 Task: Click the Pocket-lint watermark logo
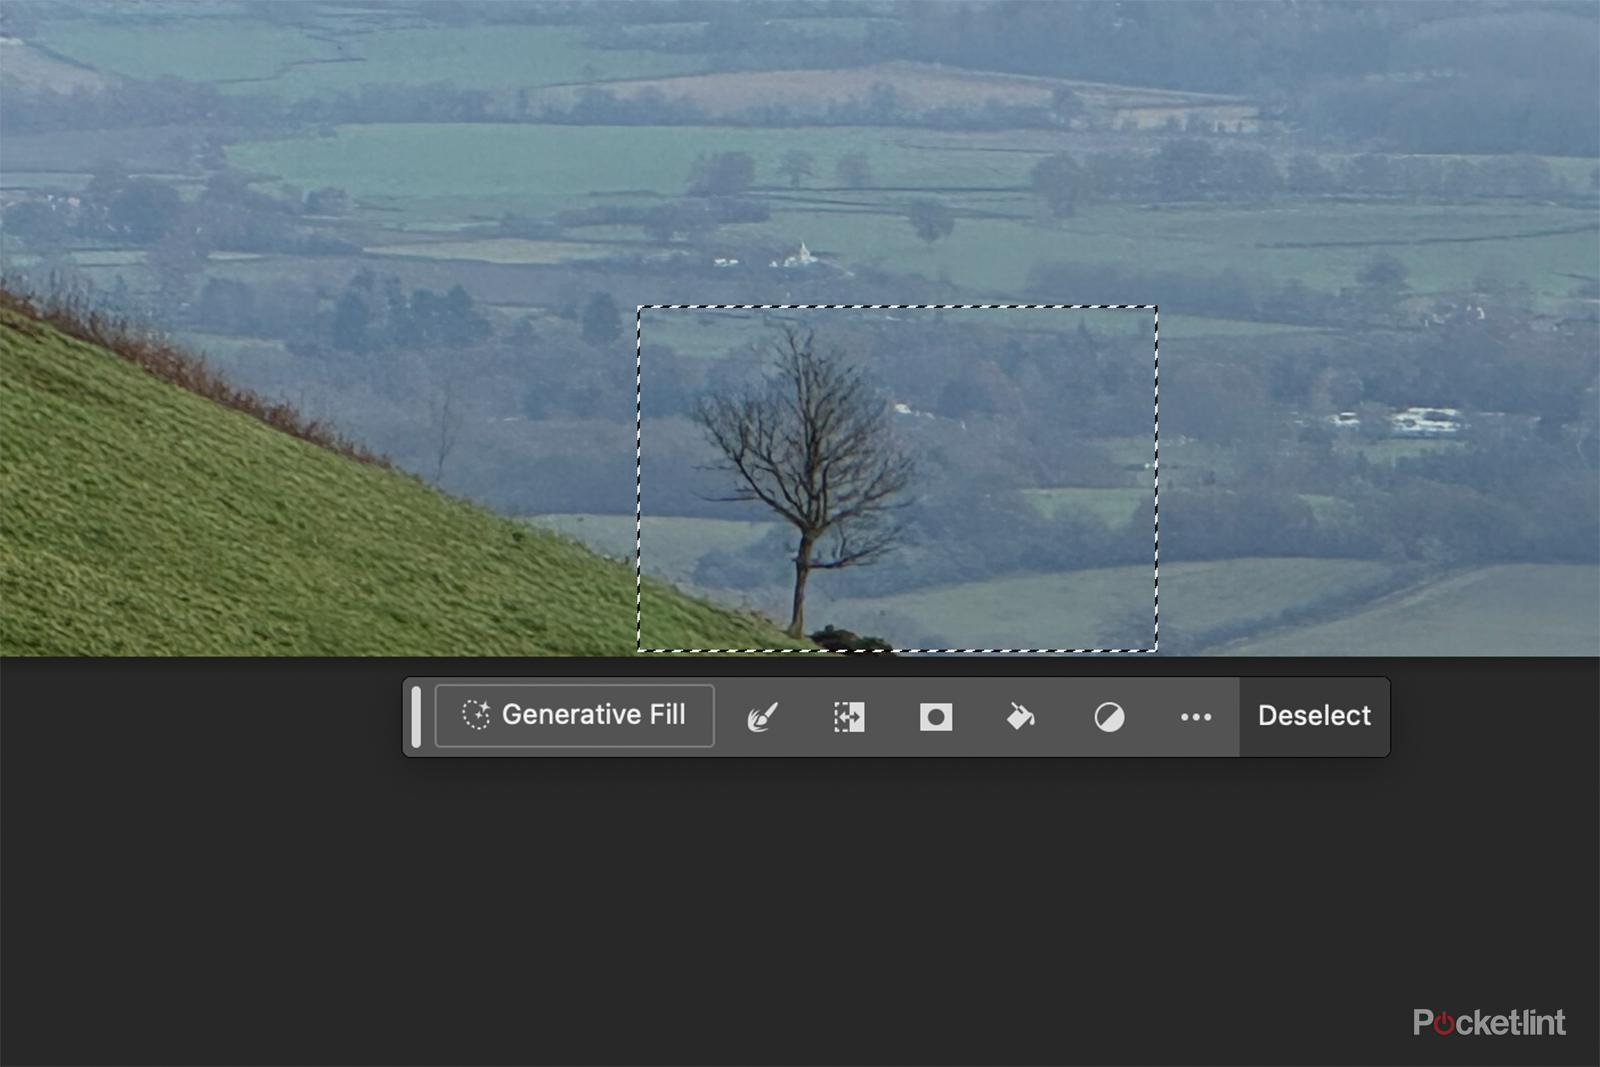coord(1489,1024)
